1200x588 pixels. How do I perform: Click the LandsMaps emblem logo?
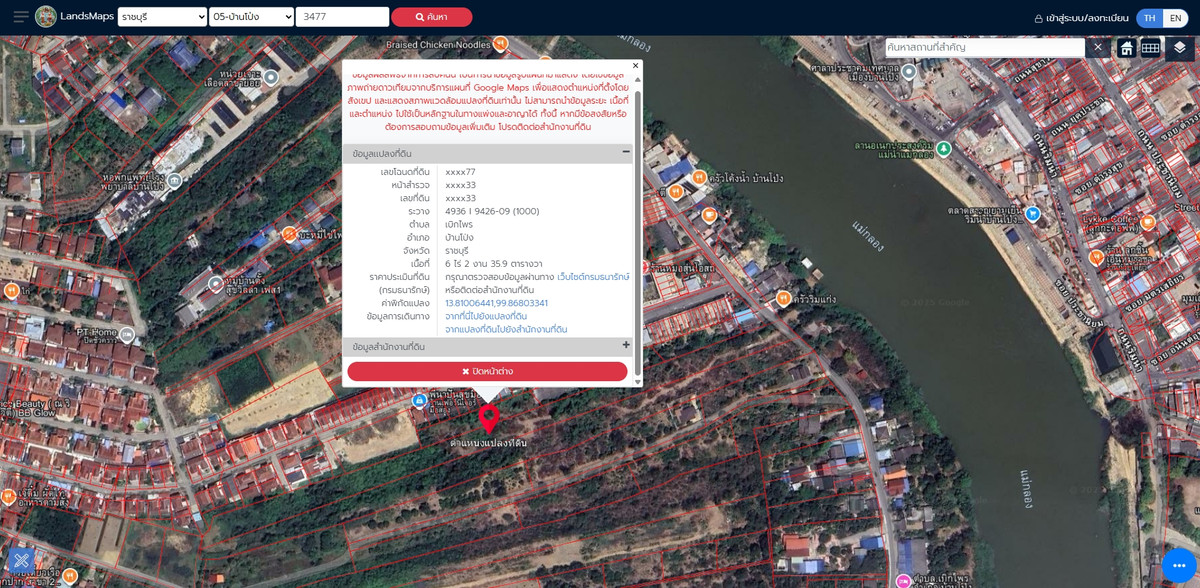tap(46, 17)
